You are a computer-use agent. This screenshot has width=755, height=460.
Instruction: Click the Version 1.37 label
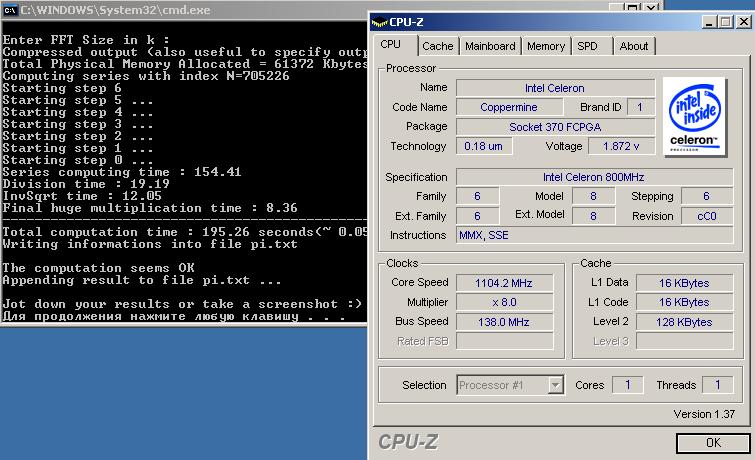coord(704,414)
